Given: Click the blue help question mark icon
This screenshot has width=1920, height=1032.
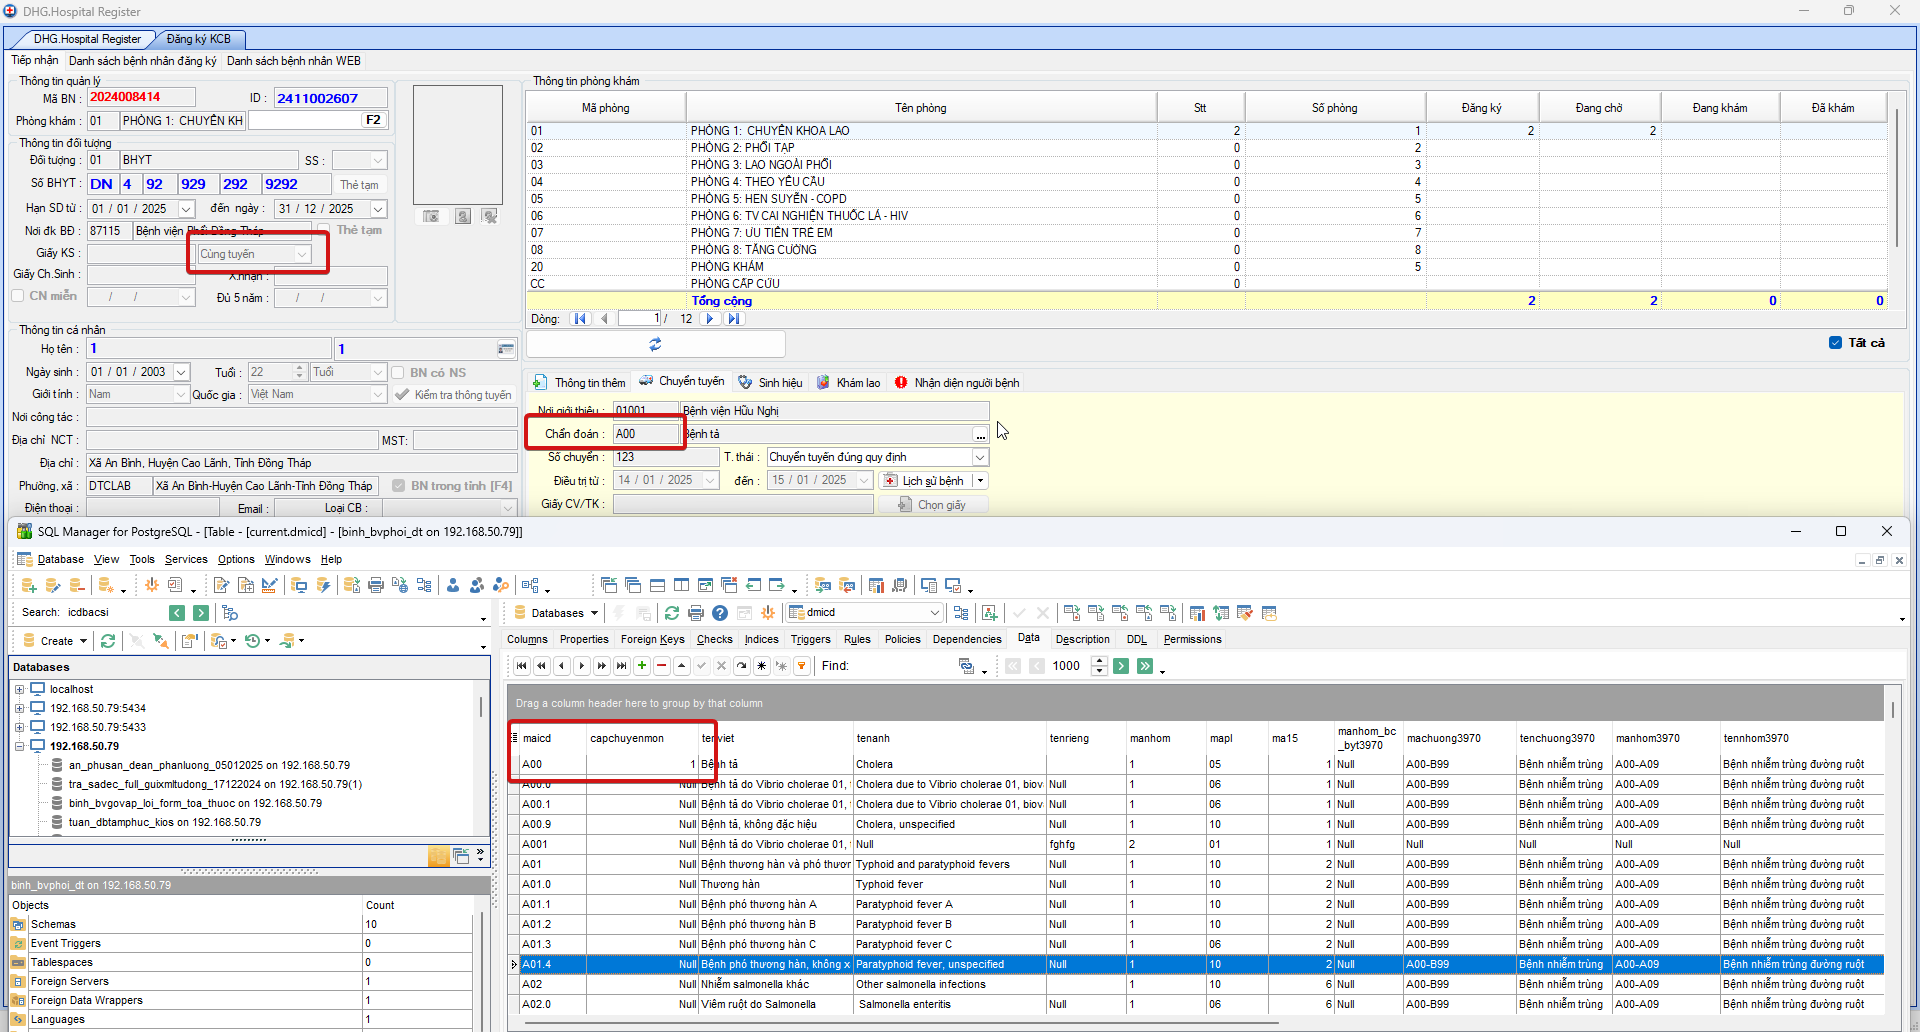Looking at the screenshot, I should (720, 613).
